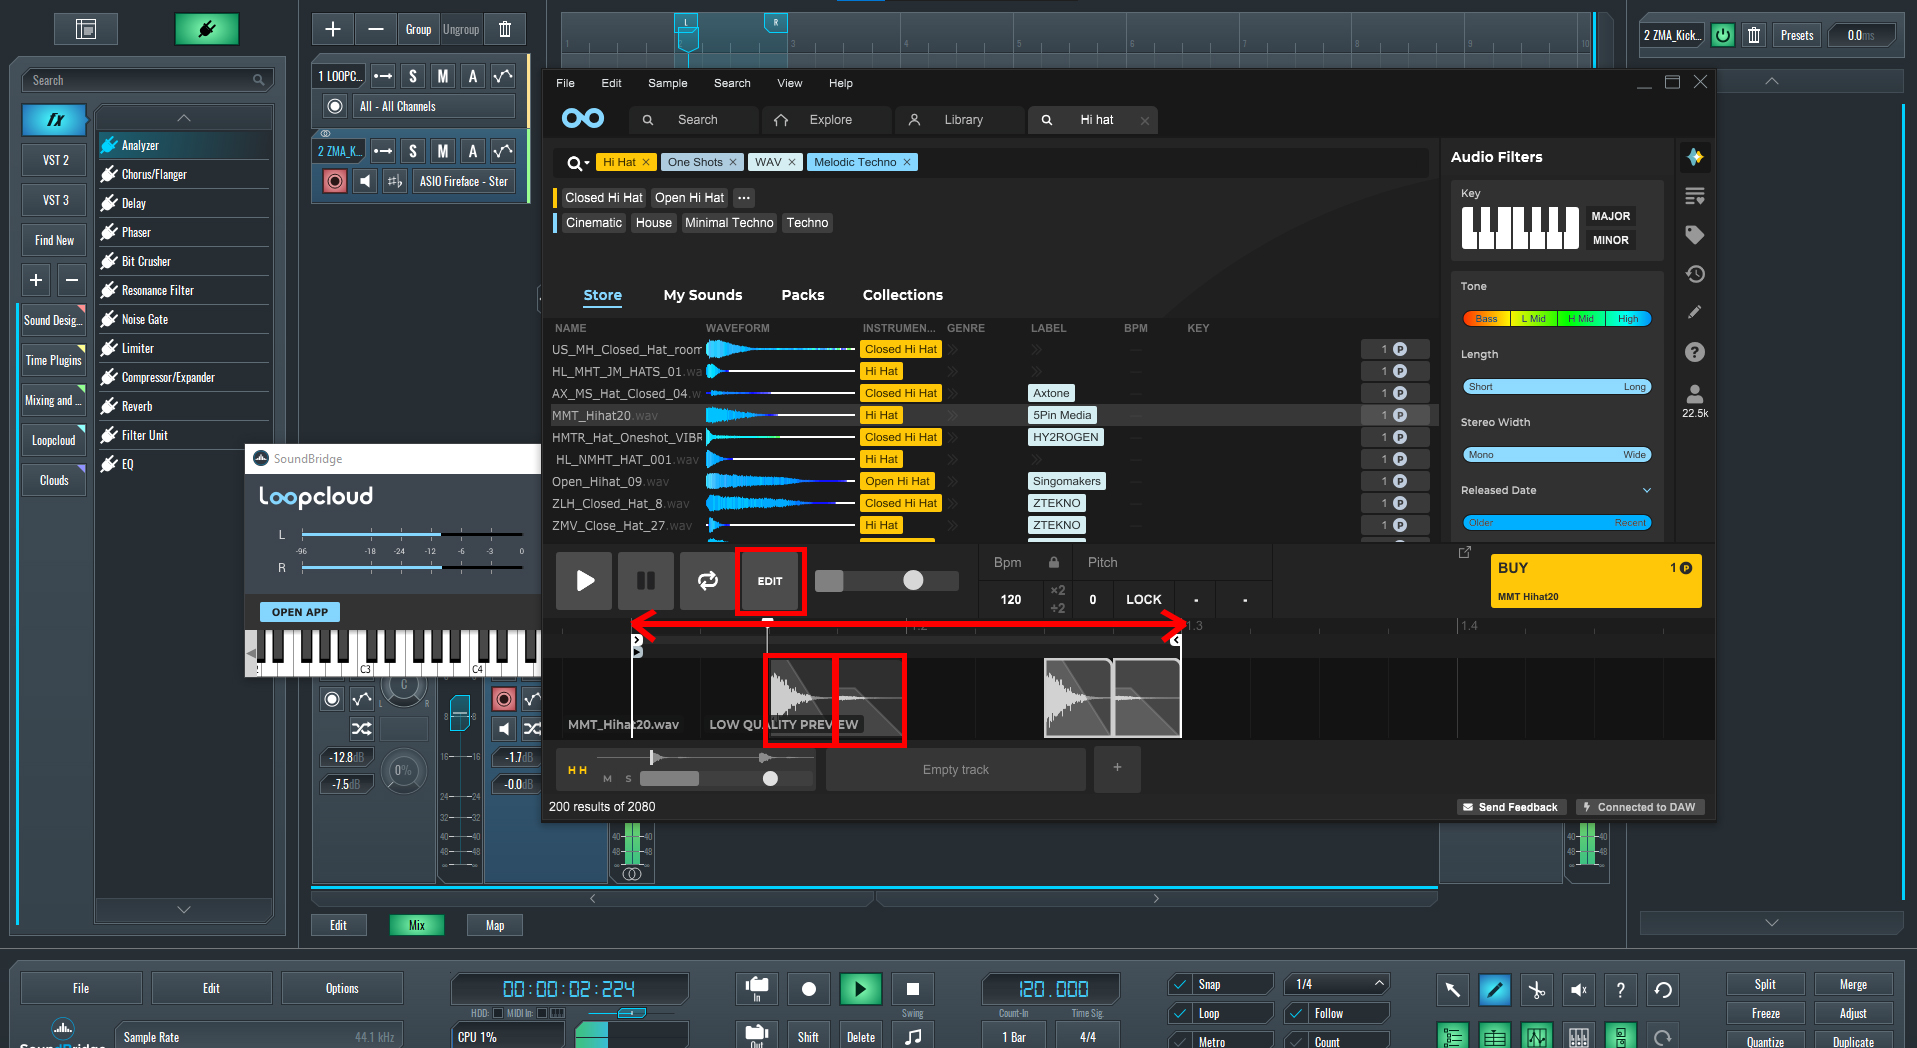1917x1048 pixels.
Task: Collapse the effects list with up chevron
Action: pos(184,118)
